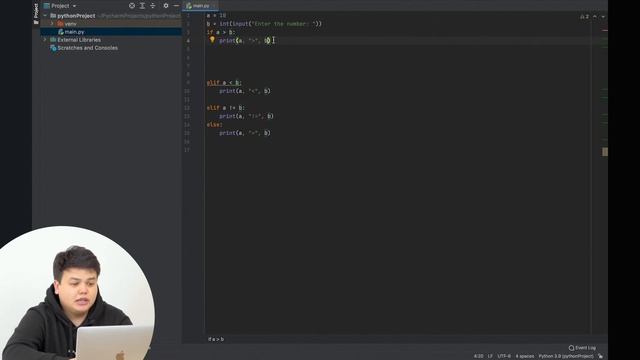Click the Scratches and Consoles icon
The width and height of the screenshot is (640, 360).
(53, 48)
